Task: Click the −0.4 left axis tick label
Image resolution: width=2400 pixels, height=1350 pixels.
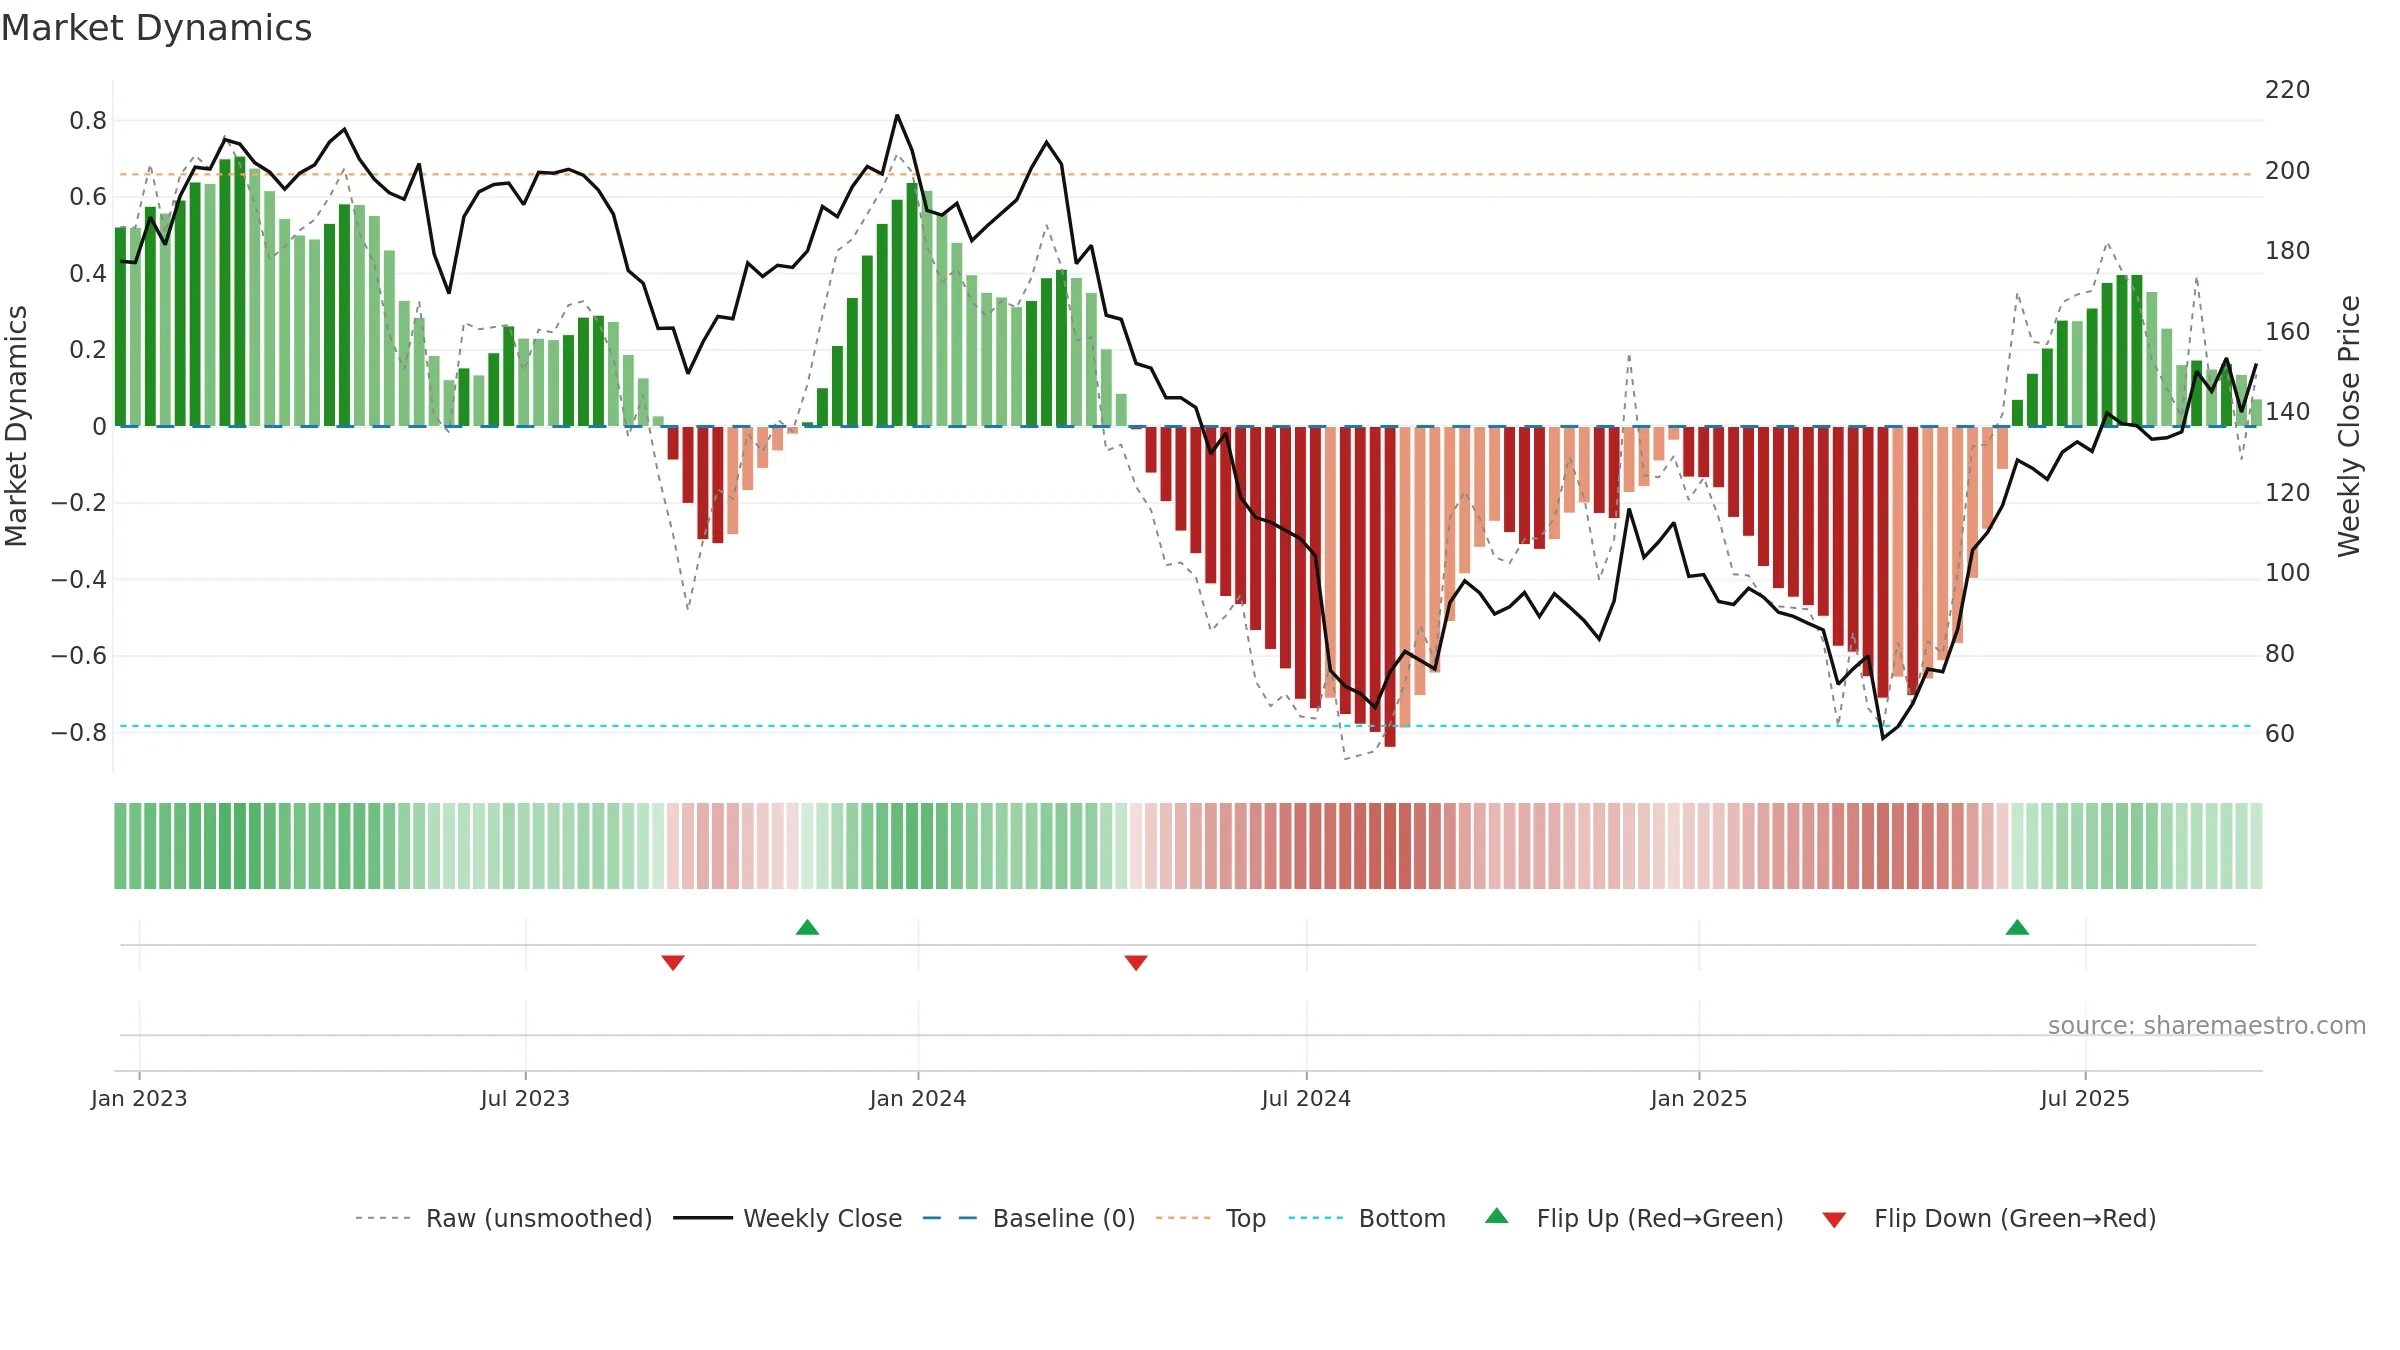Action: tap(79, 580)
